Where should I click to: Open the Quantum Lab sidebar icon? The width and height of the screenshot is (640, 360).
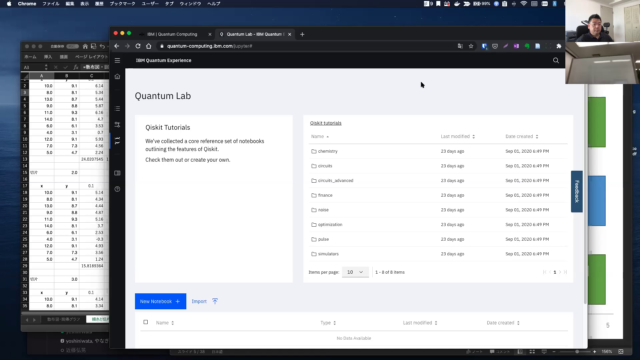(x=117, y=140)
